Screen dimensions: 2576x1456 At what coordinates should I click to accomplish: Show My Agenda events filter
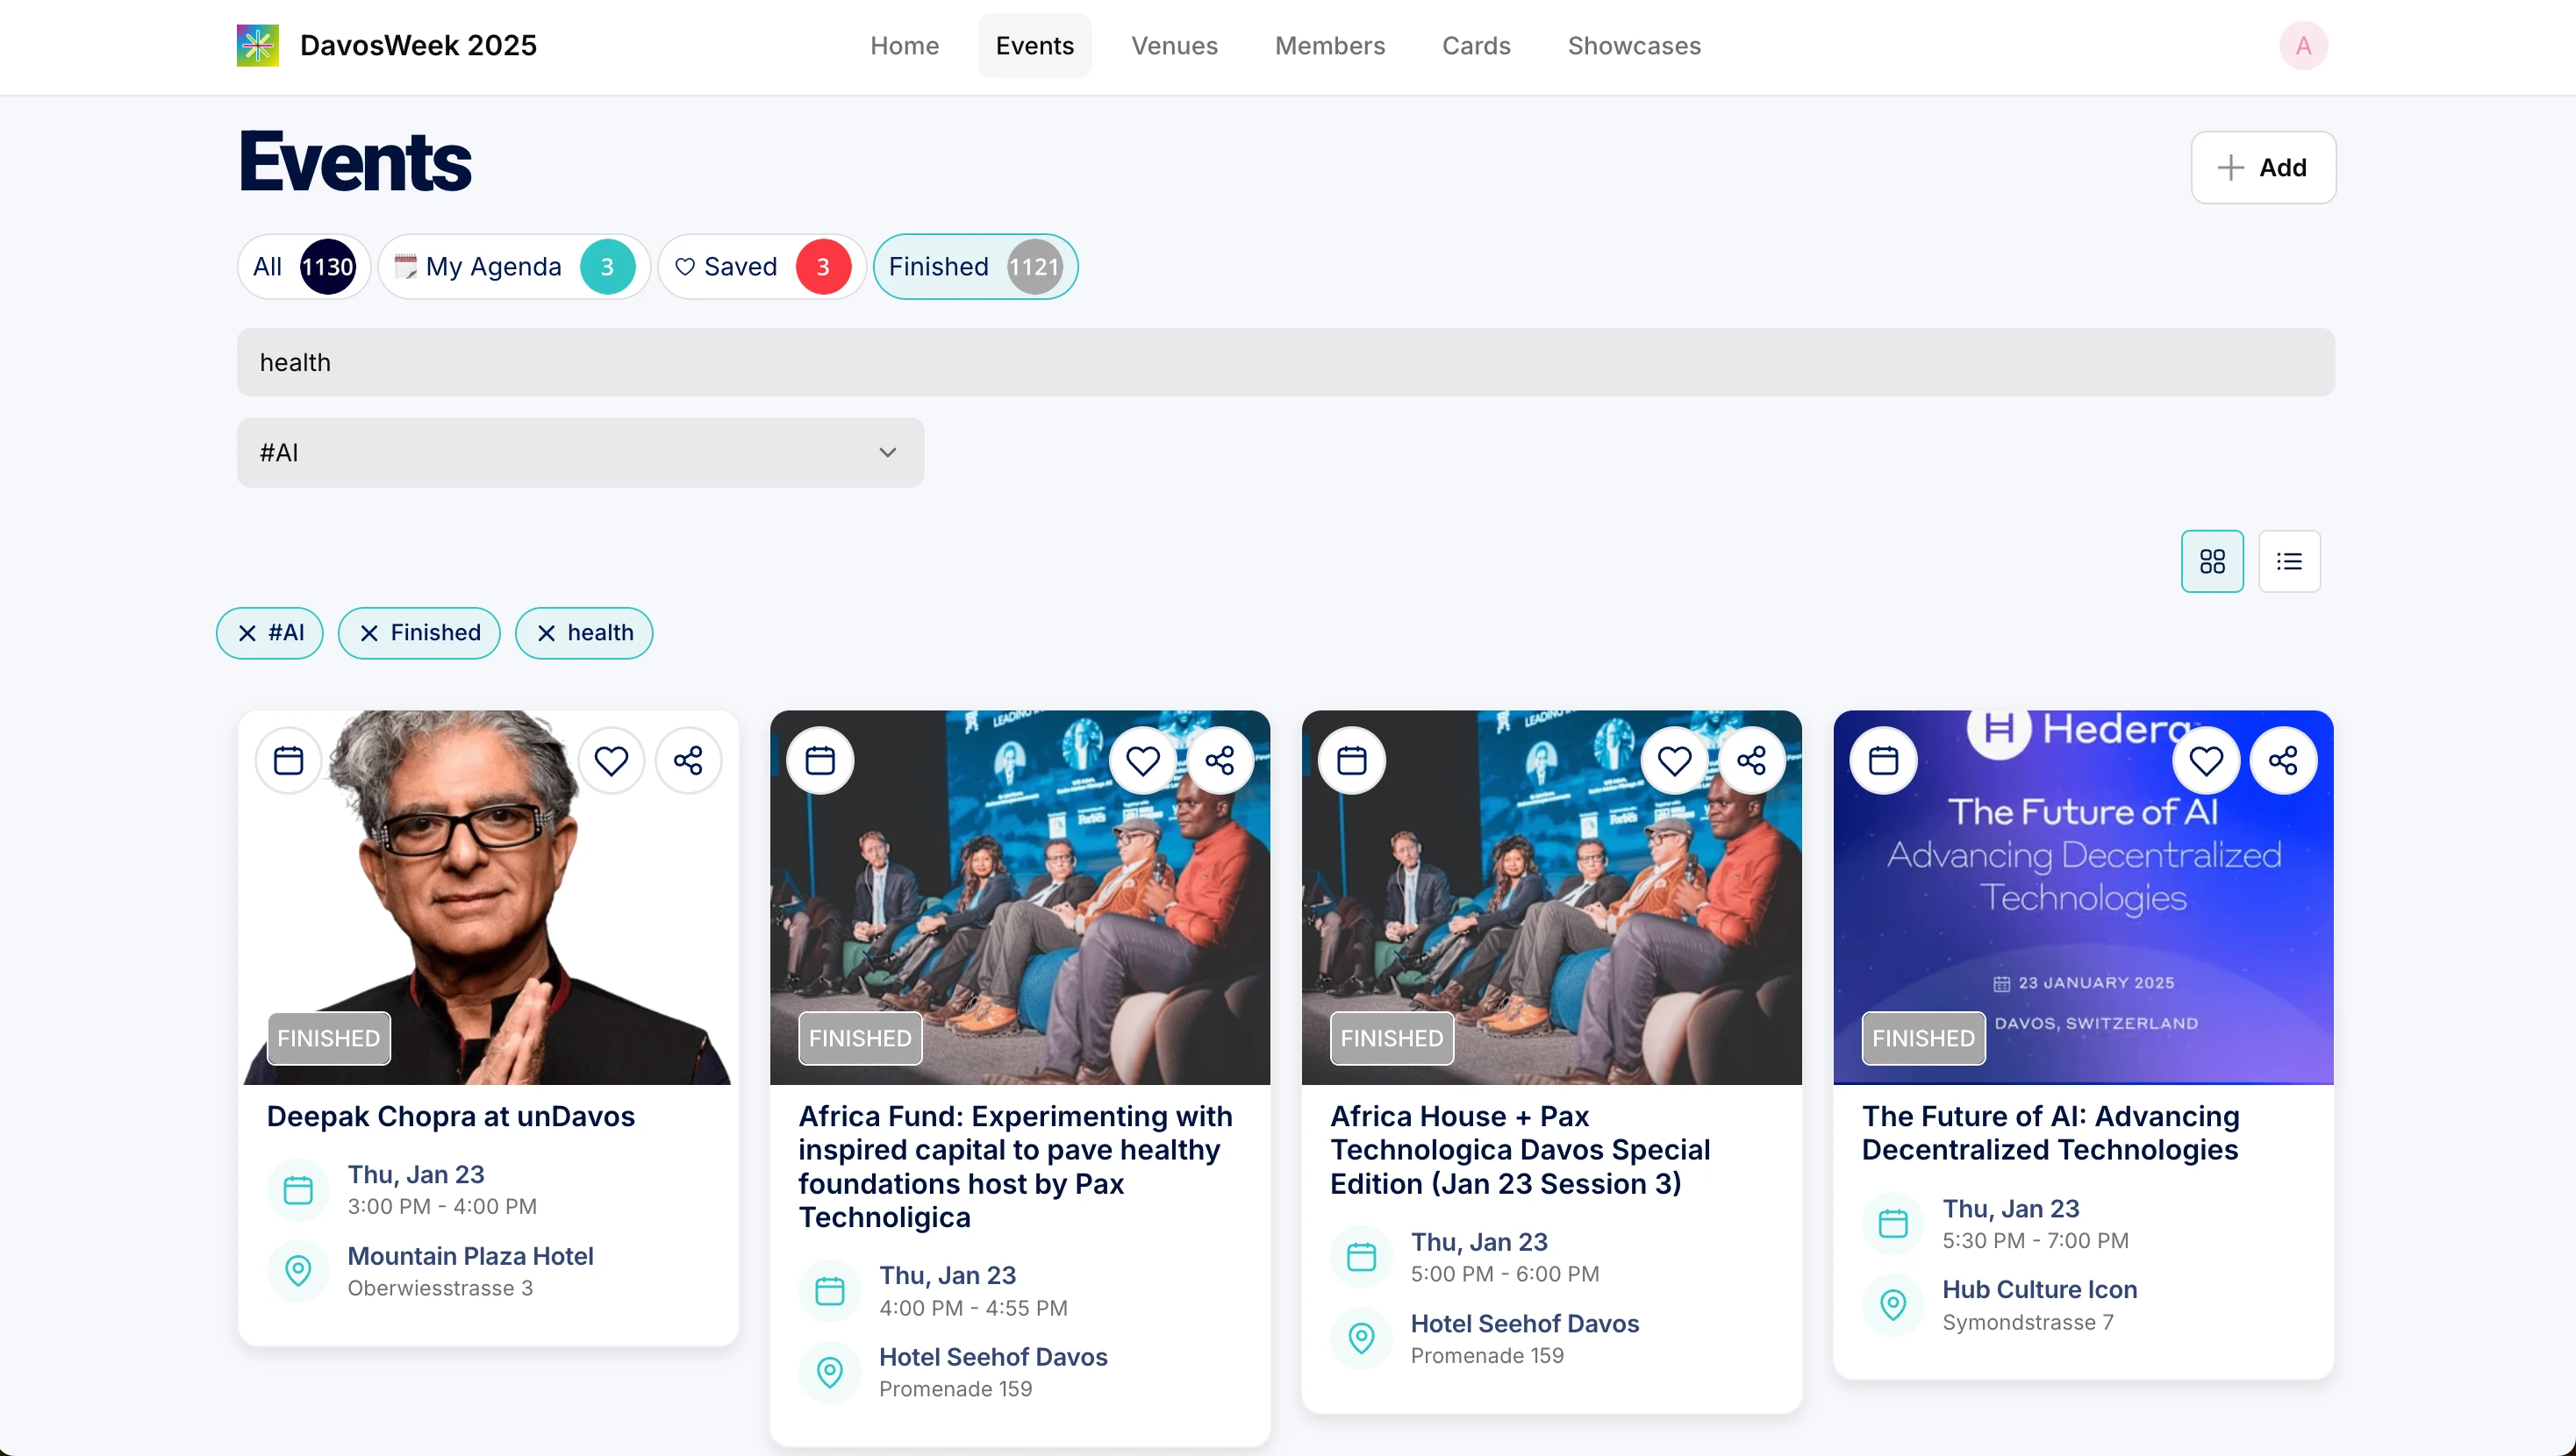point(513,267)
